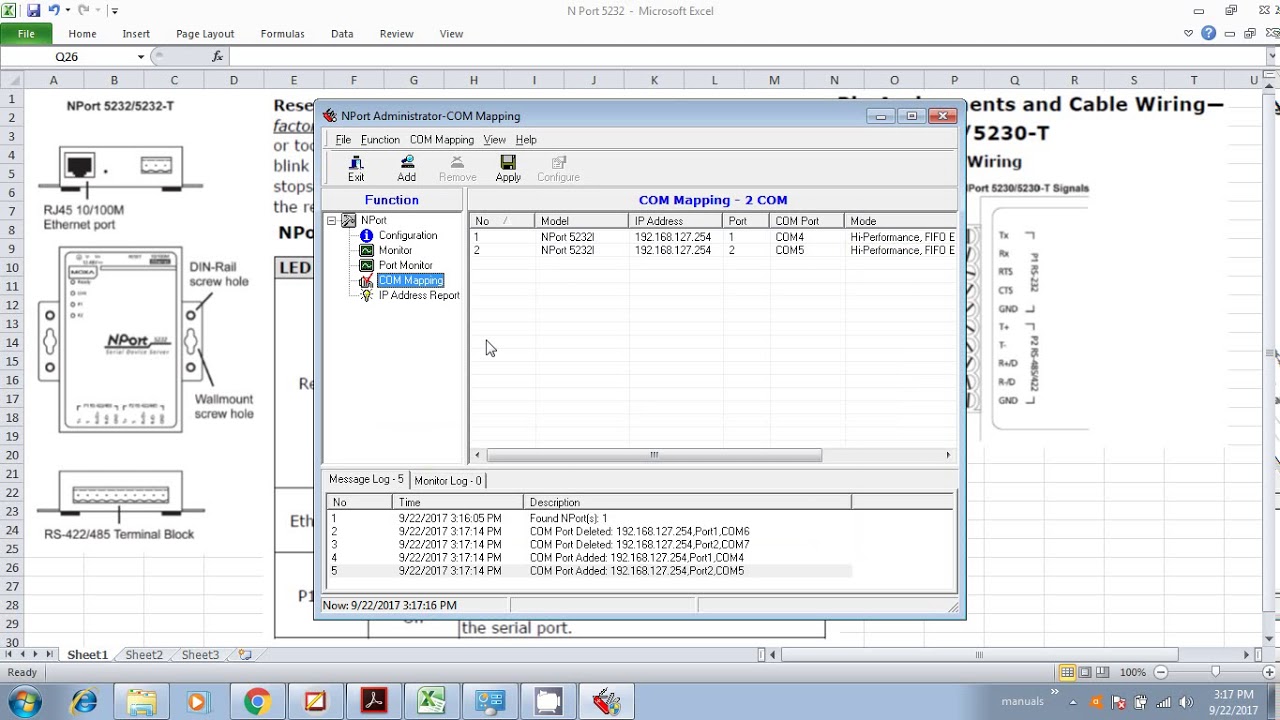Click the volume icon in system tray
Viewport: 1280px width, 720px height.
pyautogui.click(x=1186, y=702)
